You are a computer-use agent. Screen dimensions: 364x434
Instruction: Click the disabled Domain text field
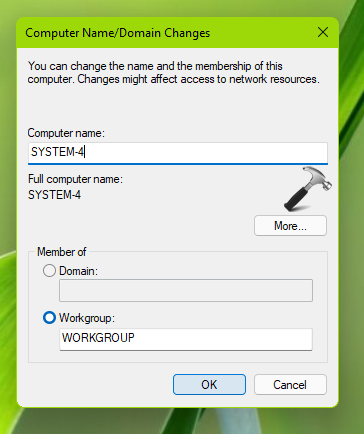186,290
